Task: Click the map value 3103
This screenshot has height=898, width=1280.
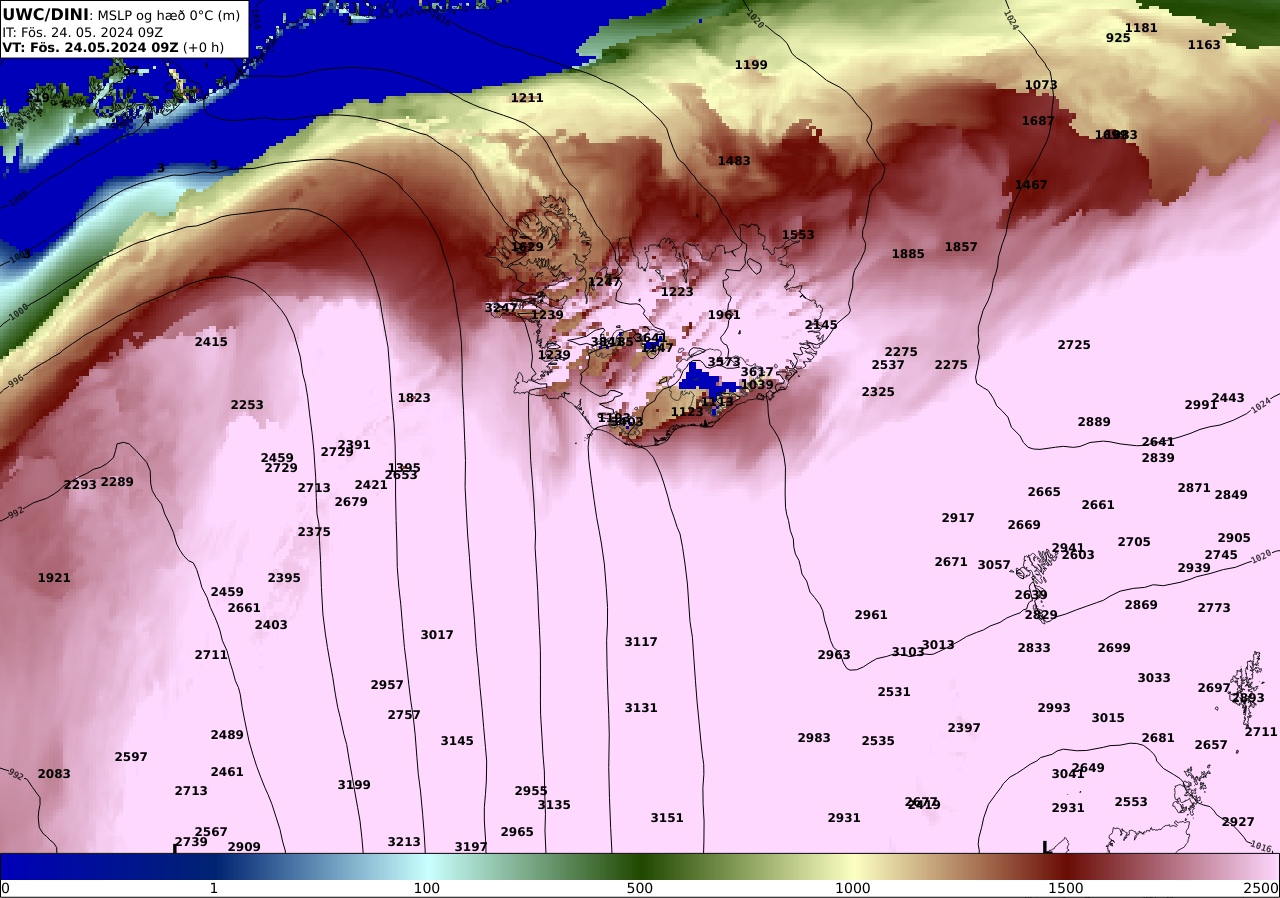Action: [908, 652]
